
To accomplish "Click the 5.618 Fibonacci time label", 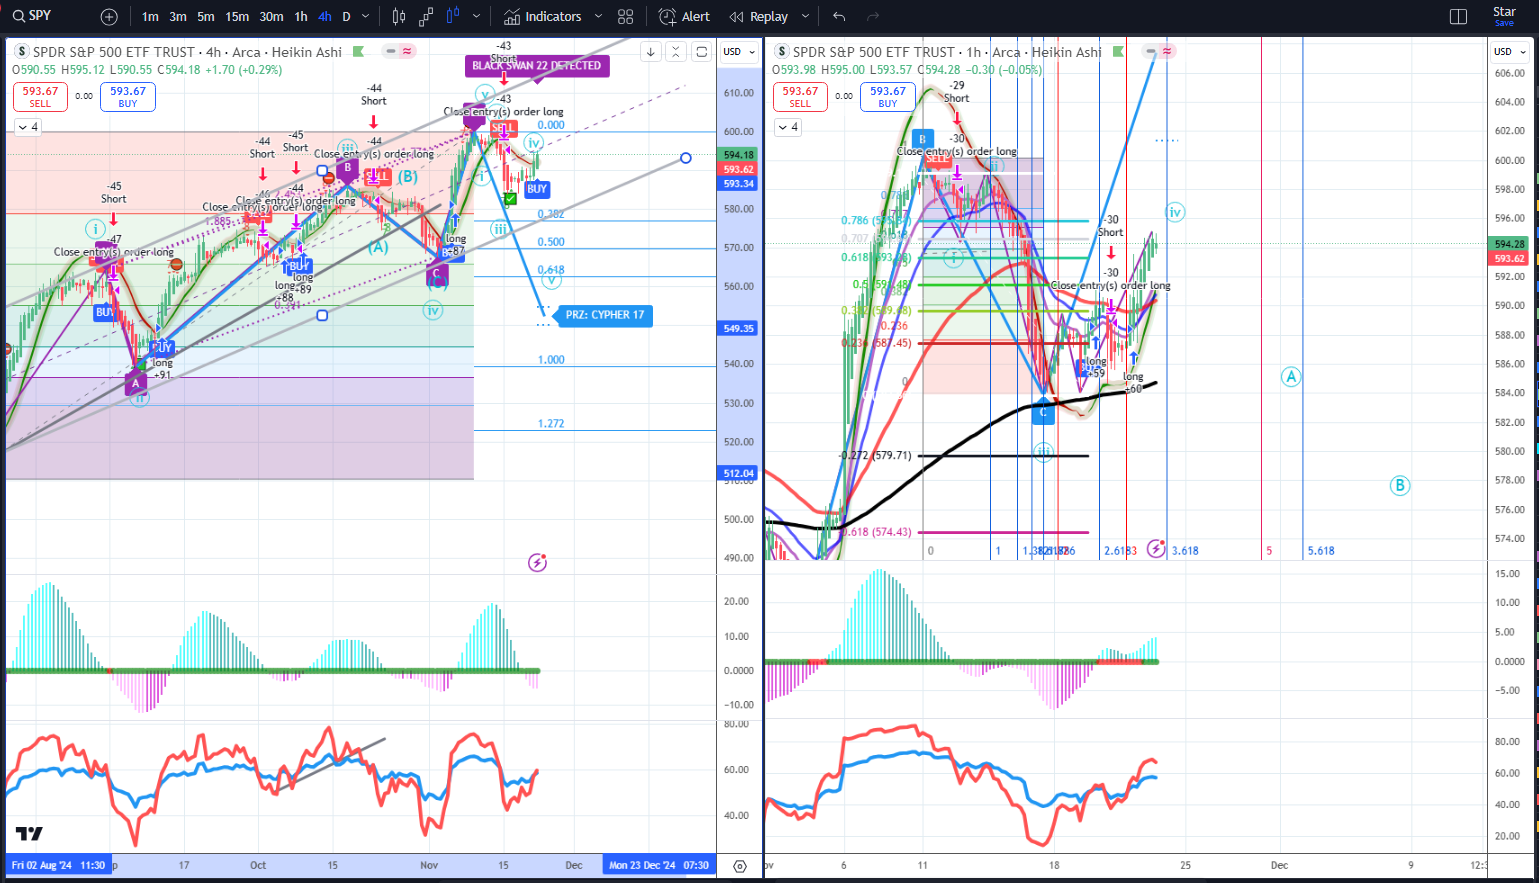I will tap(1321, 551).
